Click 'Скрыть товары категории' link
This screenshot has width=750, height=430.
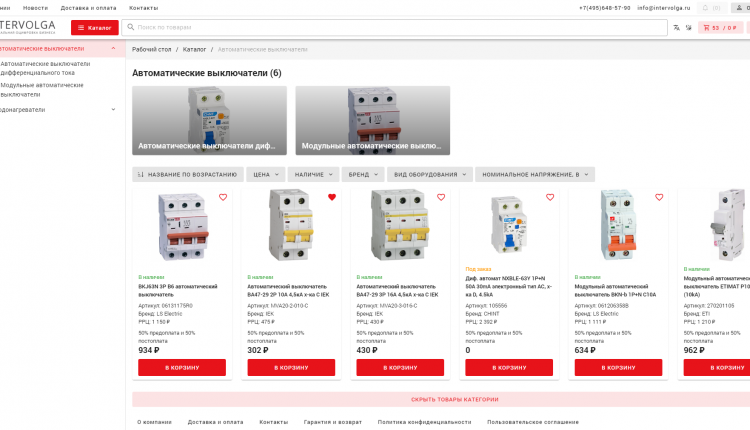pos(454,399)
